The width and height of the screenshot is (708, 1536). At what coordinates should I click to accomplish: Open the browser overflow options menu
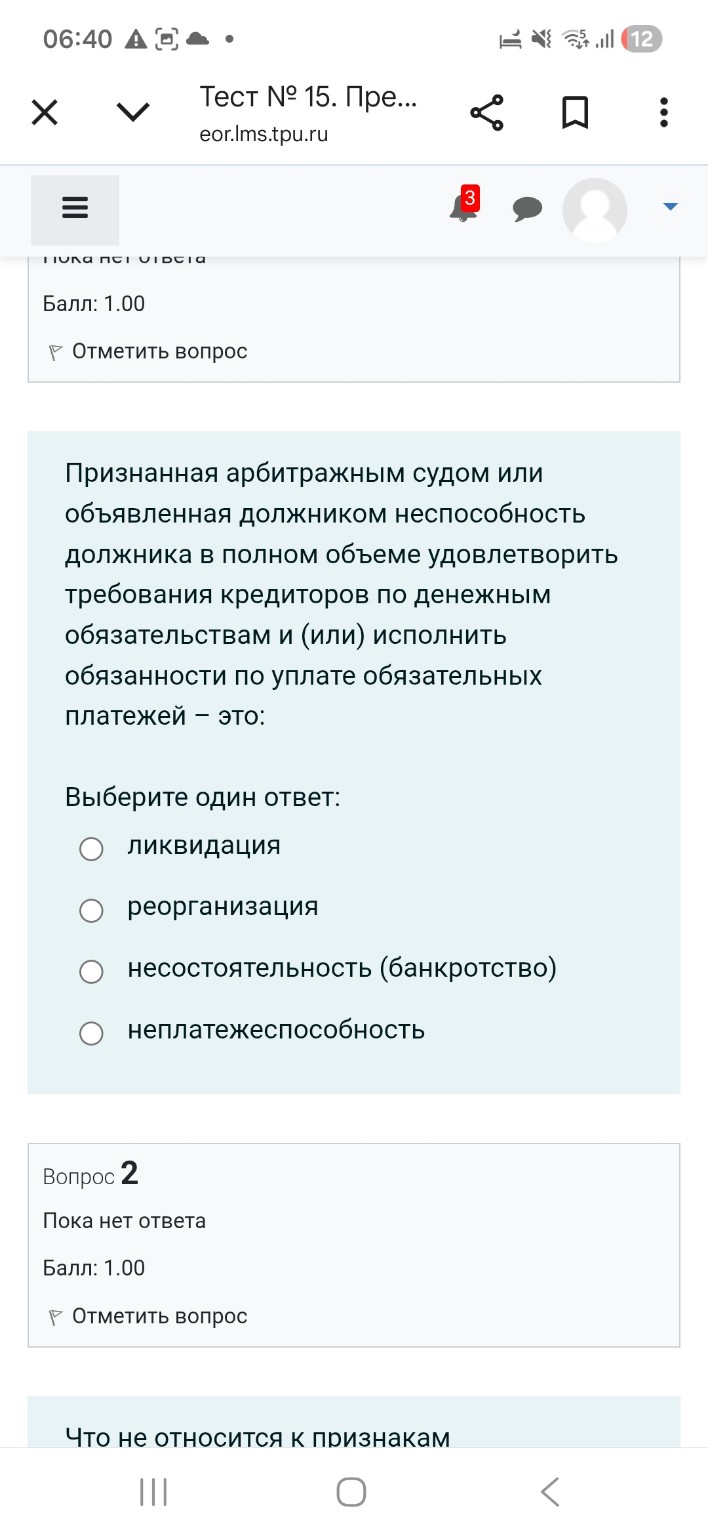[663, 112]
